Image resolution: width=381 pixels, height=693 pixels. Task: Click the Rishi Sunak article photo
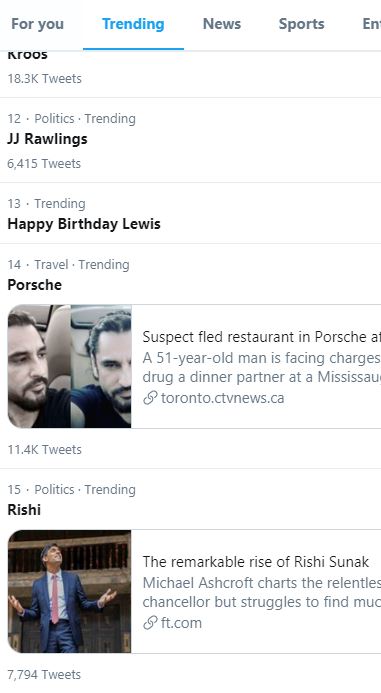point(69,591)
